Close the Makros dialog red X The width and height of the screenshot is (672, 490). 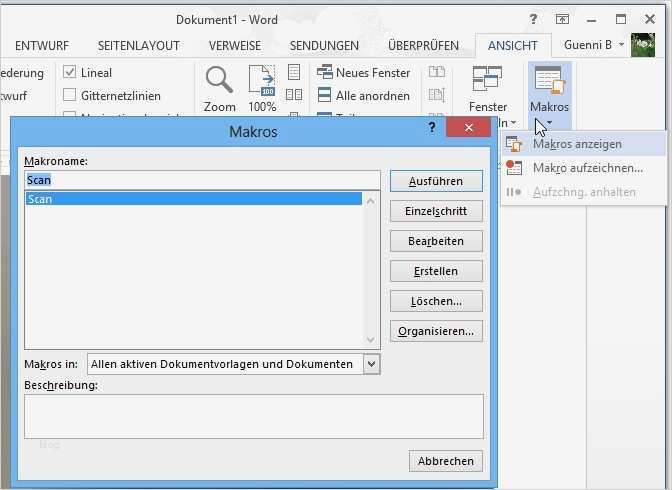click(468, 127)
